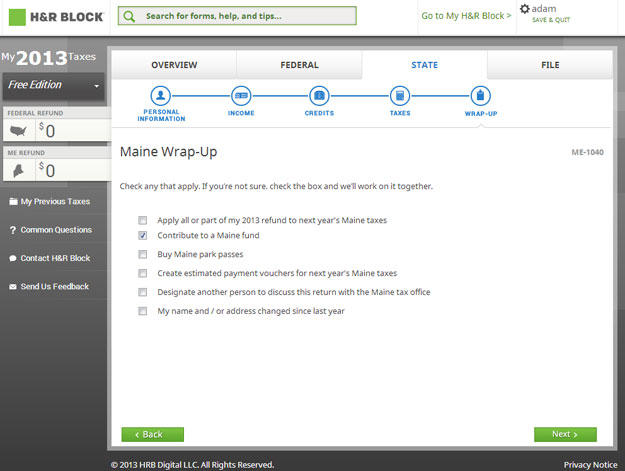The image size is (625, 471).
Task: Go to Taxes calculator step icon
Action: (x=400, y=96)
